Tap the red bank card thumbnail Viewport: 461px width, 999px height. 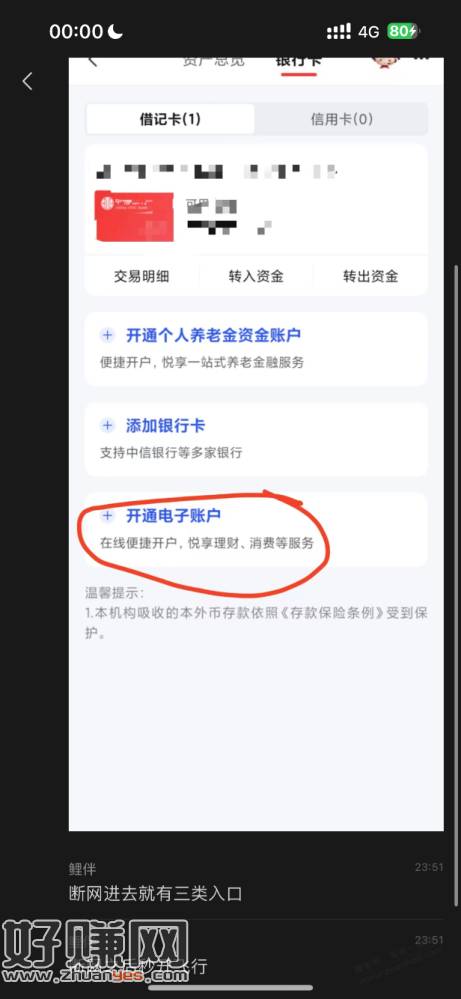click(x=134, y=217)
